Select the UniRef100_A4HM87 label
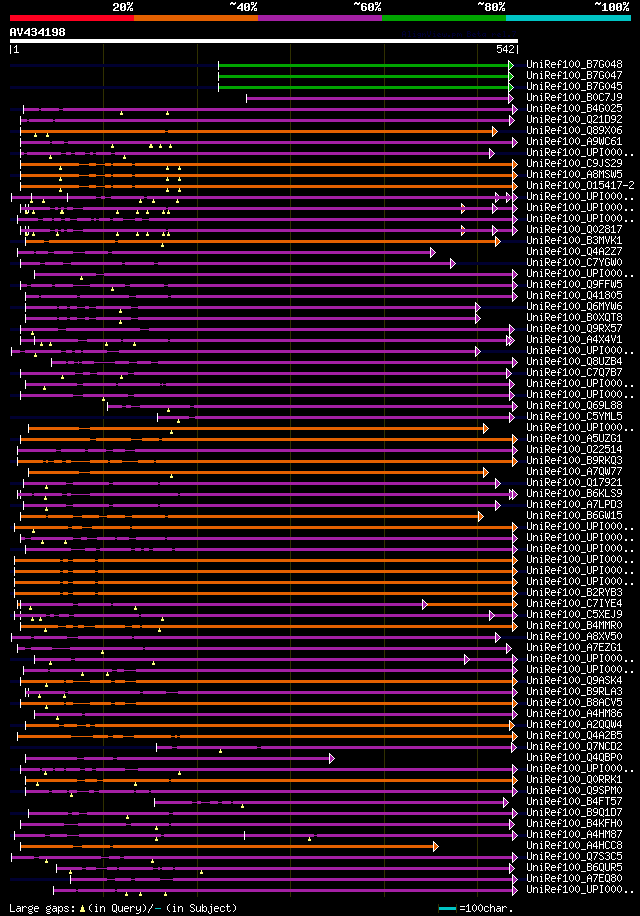Image resolution: width=640 pixels, height=916 pixels. [x=574, y=835]
